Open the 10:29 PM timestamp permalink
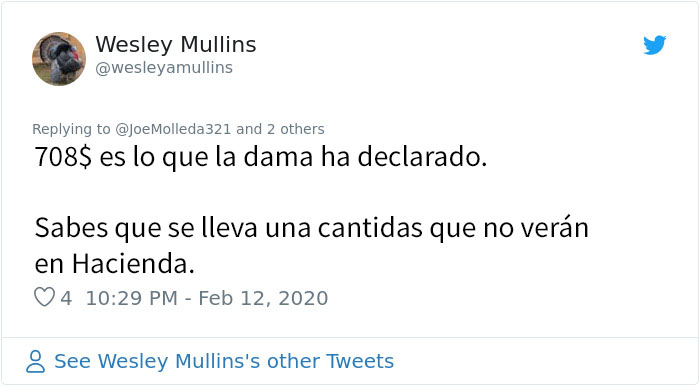Screen dimensions: 700x386 pos(132,298)
